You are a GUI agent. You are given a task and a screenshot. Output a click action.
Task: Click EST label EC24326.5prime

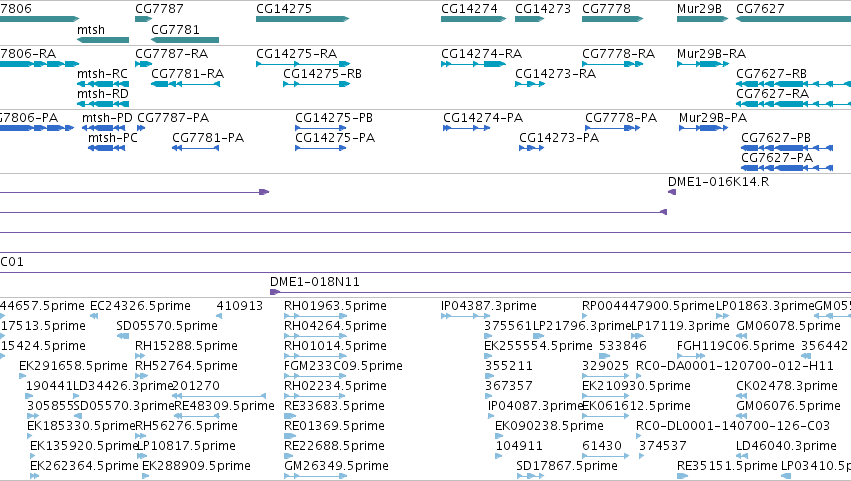click(140, 306)
